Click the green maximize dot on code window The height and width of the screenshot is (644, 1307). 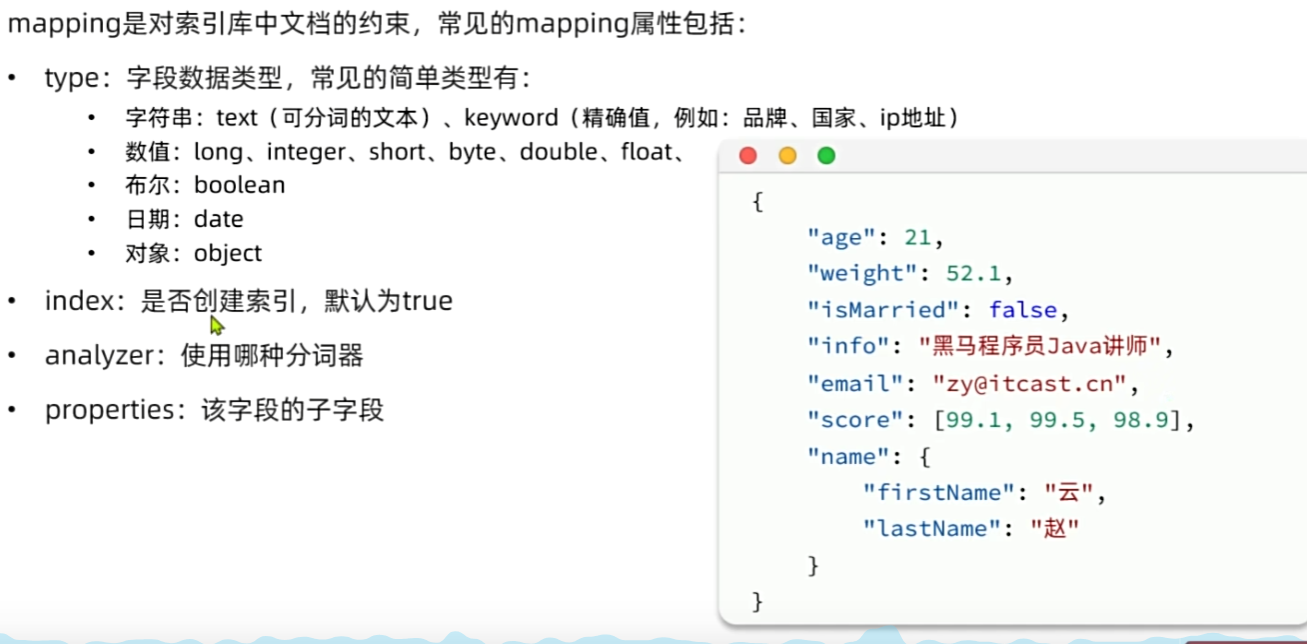826,156
